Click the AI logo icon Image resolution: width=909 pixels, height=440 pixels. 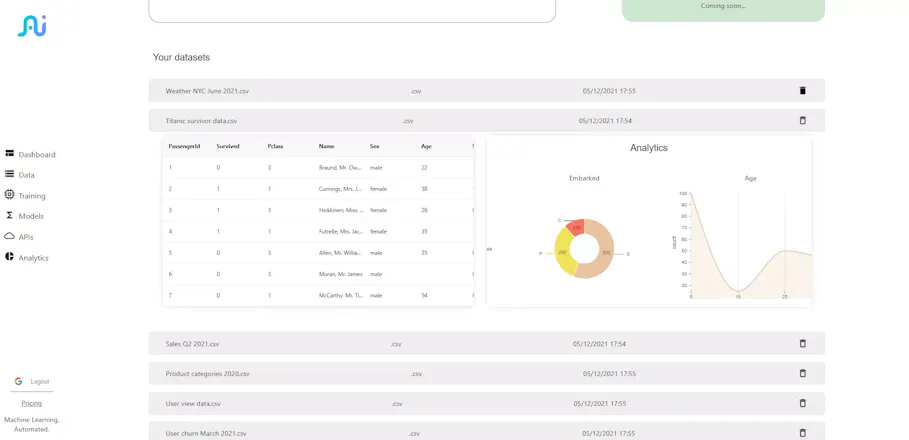(x=32, y=26)
